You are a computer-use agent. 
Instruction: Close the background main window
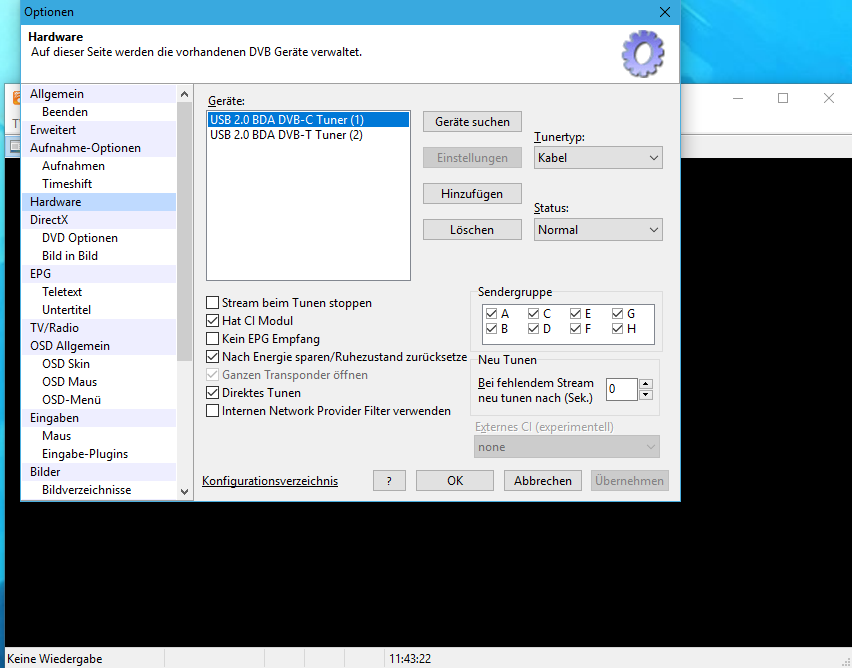coord(829,98)
